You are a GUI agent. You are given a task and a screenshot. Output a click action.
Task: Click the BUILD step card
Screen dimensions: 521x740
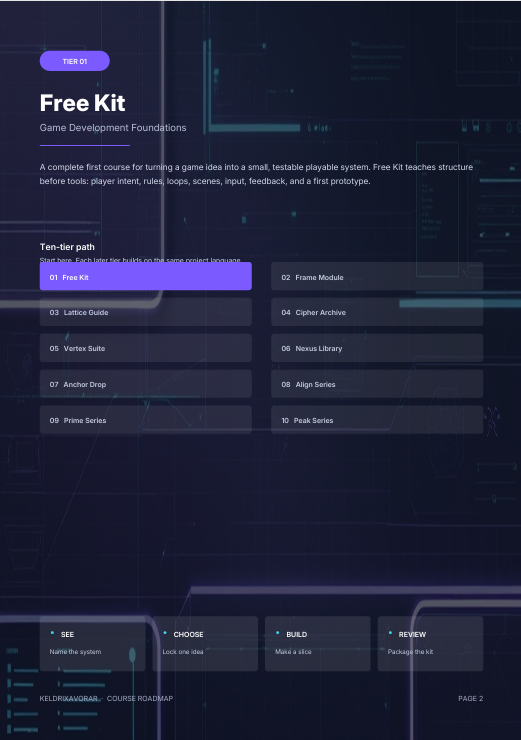coord(318,644)
